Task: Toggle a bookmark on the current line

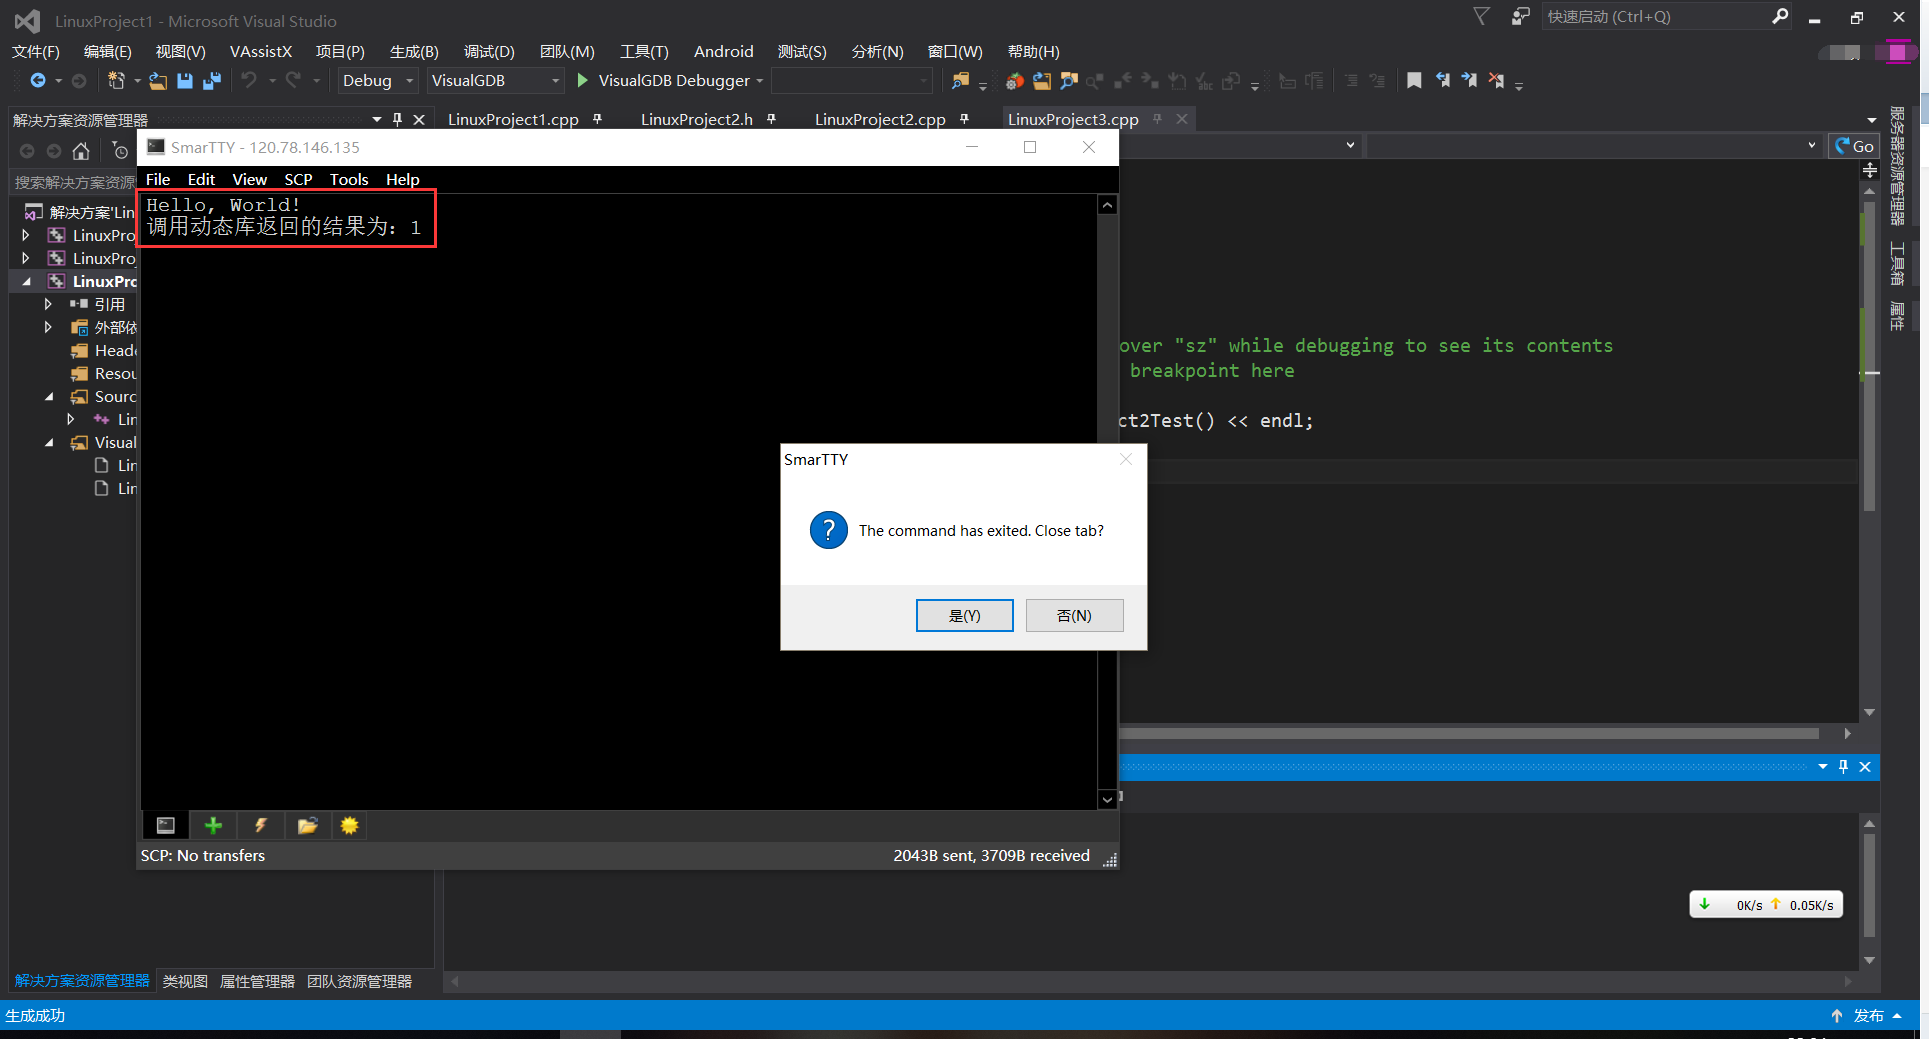Action: 1414,80
